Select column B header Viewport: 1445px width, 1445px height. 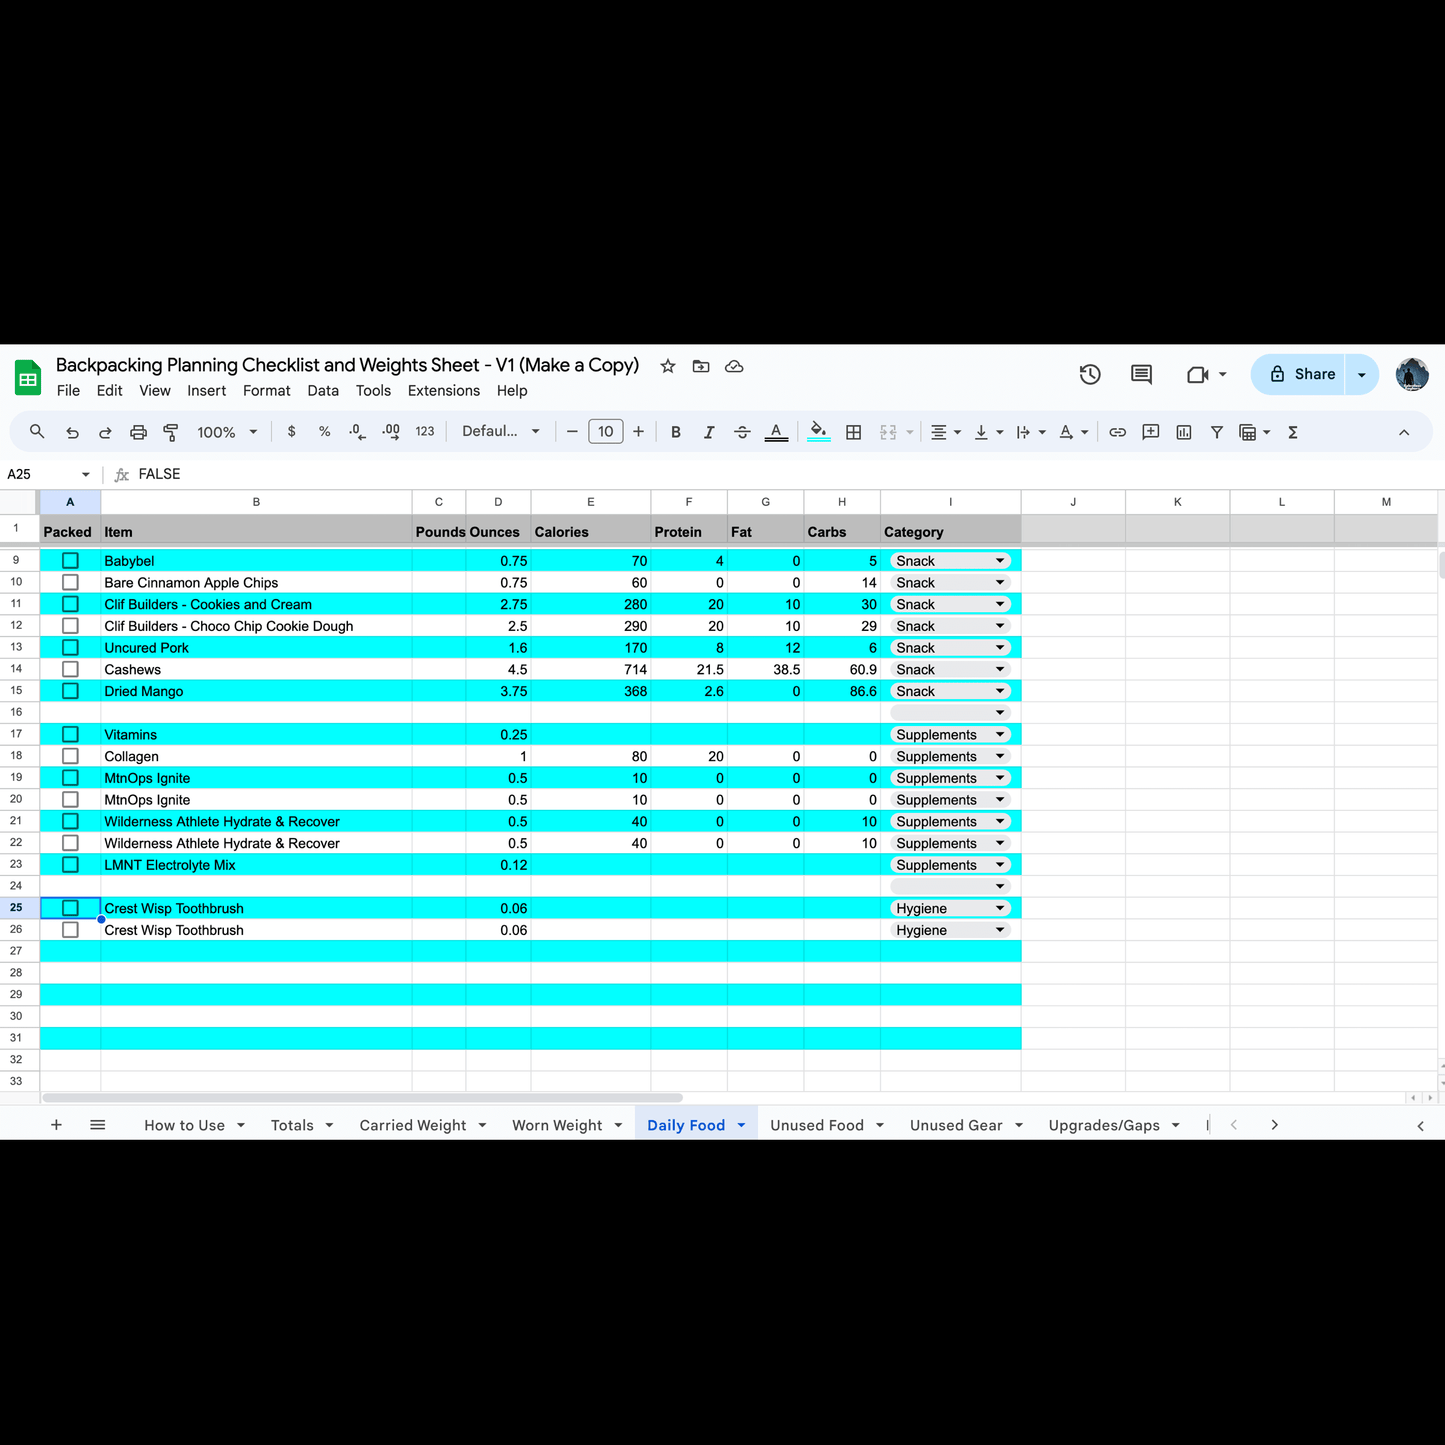click(x=256, y=502)
